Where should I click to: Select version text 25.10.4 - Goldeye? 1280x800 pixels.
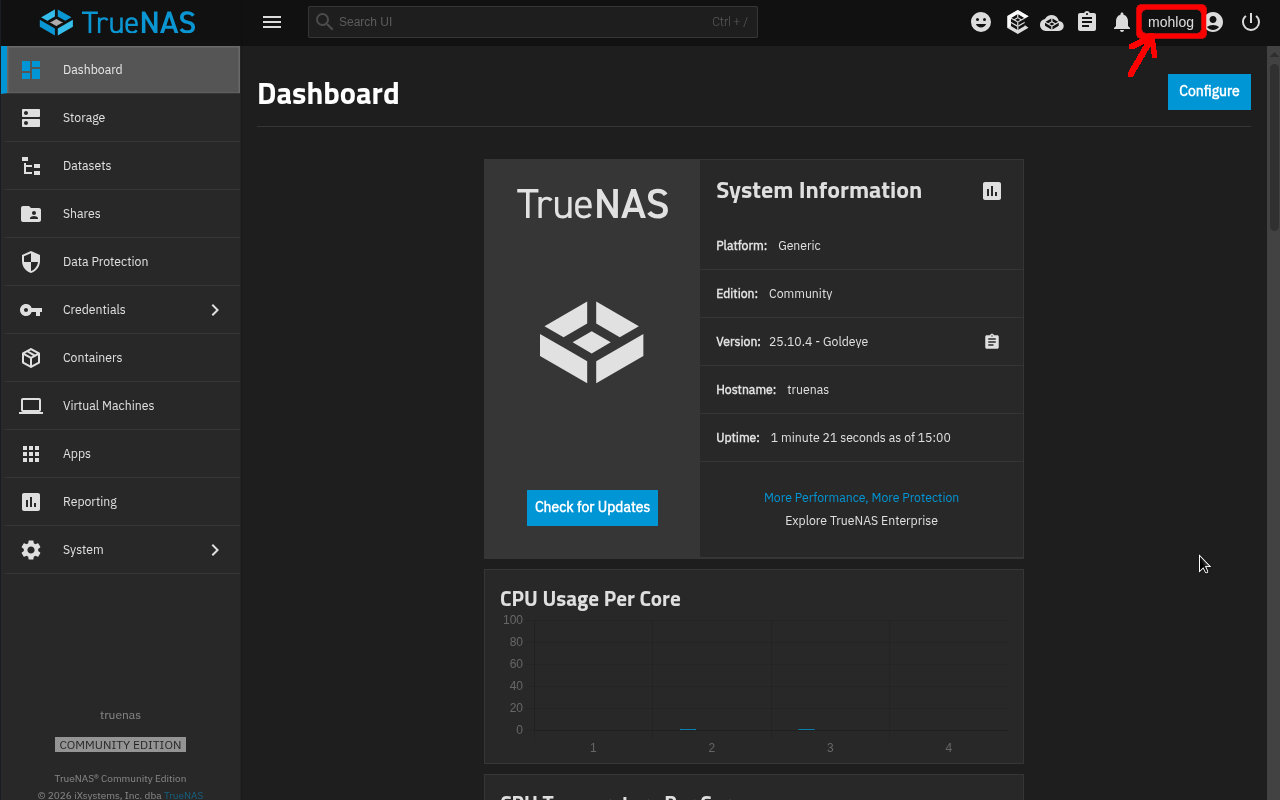[818, 342]
